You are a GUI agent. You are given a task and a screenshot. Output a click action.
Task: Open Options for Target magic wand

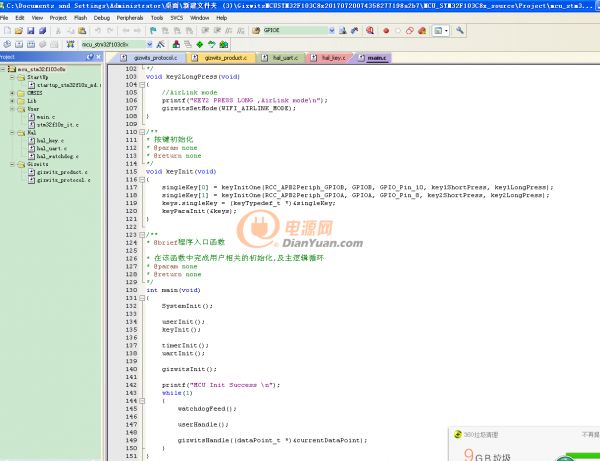pos(161,44)
